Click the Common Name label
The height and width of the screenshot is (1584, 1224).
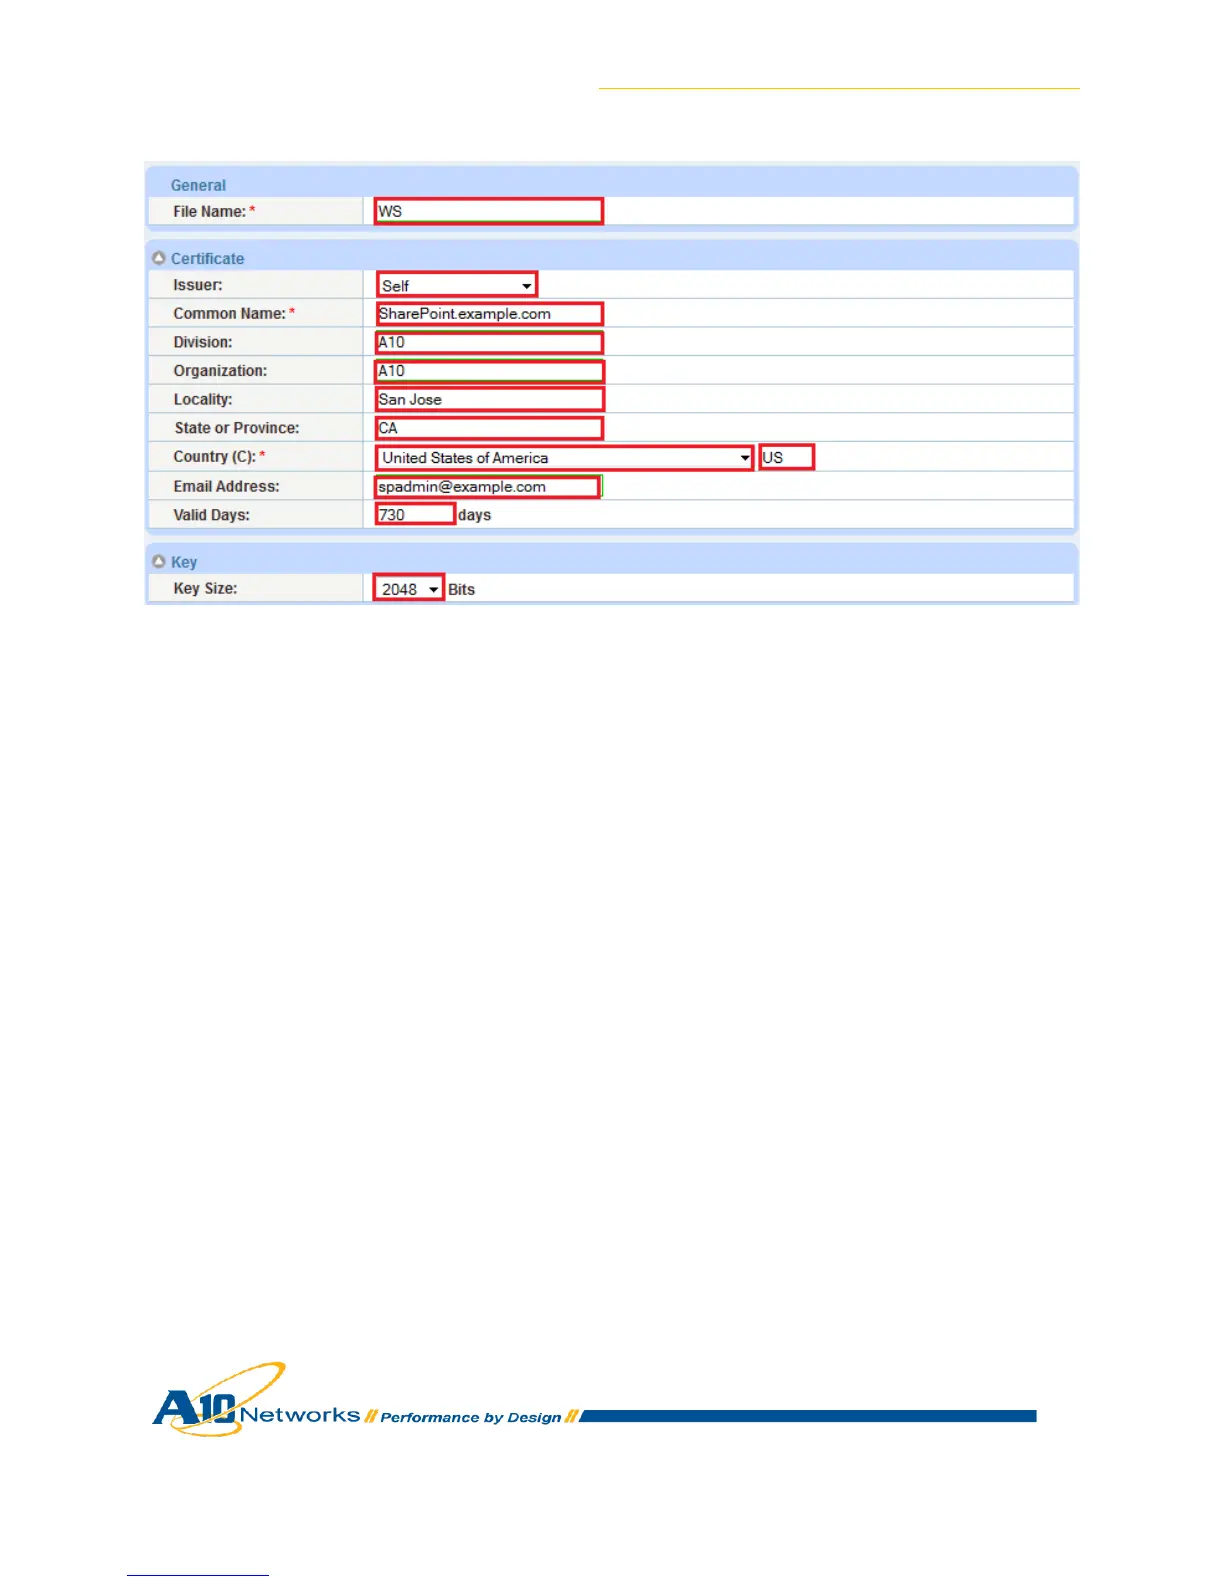pyautogui.click(x=229, y=313)
